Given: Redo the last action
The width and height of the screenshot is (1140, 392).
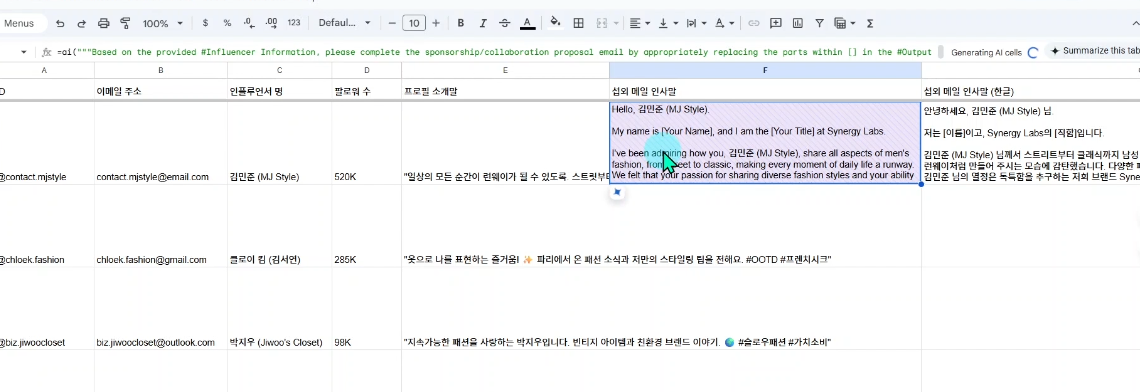Looking at the screenshot, I should (81, 23).
